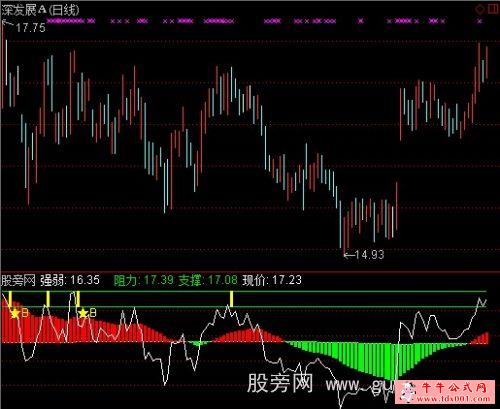Click the 14.93 low price label
The height and width of the screenshot is (409, 500).
pyautogui.click(x=370, y=255)
